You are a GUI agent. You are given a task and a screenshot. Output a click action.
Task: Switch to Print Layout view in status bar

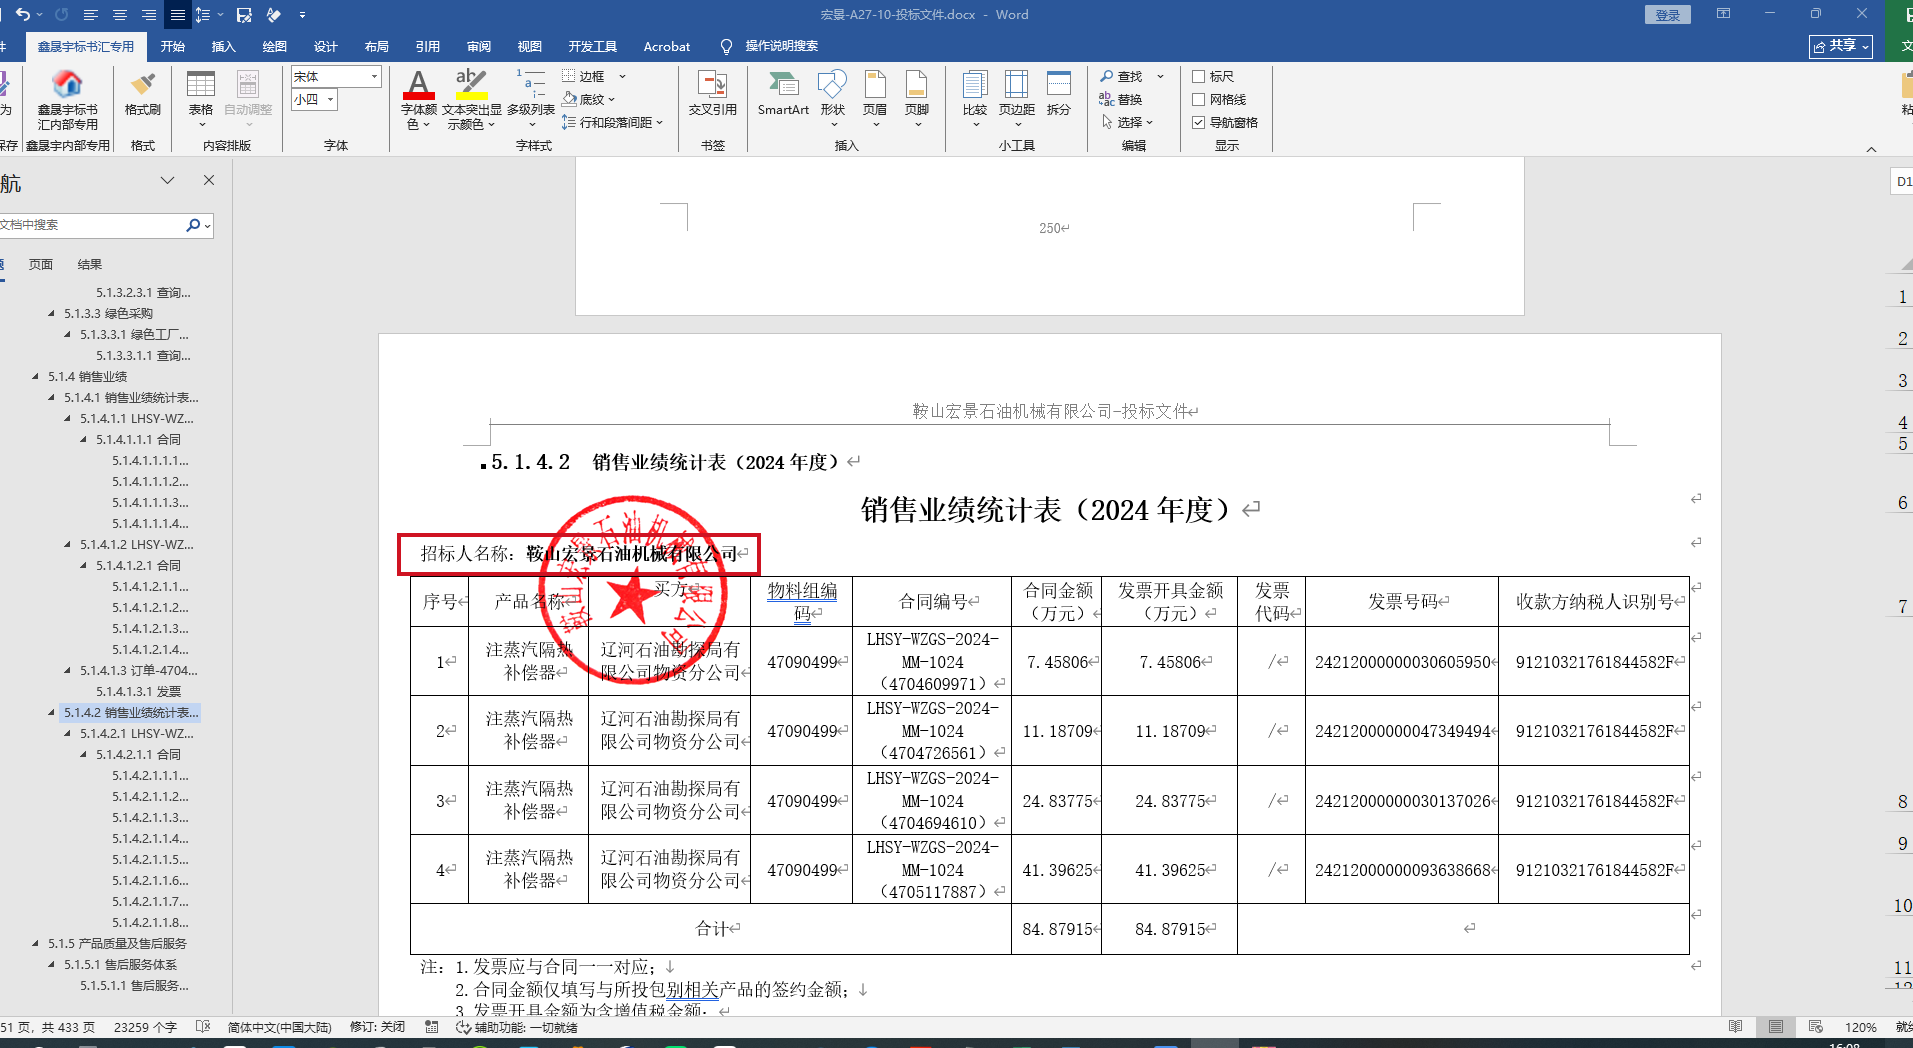(x=1776, y=1027)
